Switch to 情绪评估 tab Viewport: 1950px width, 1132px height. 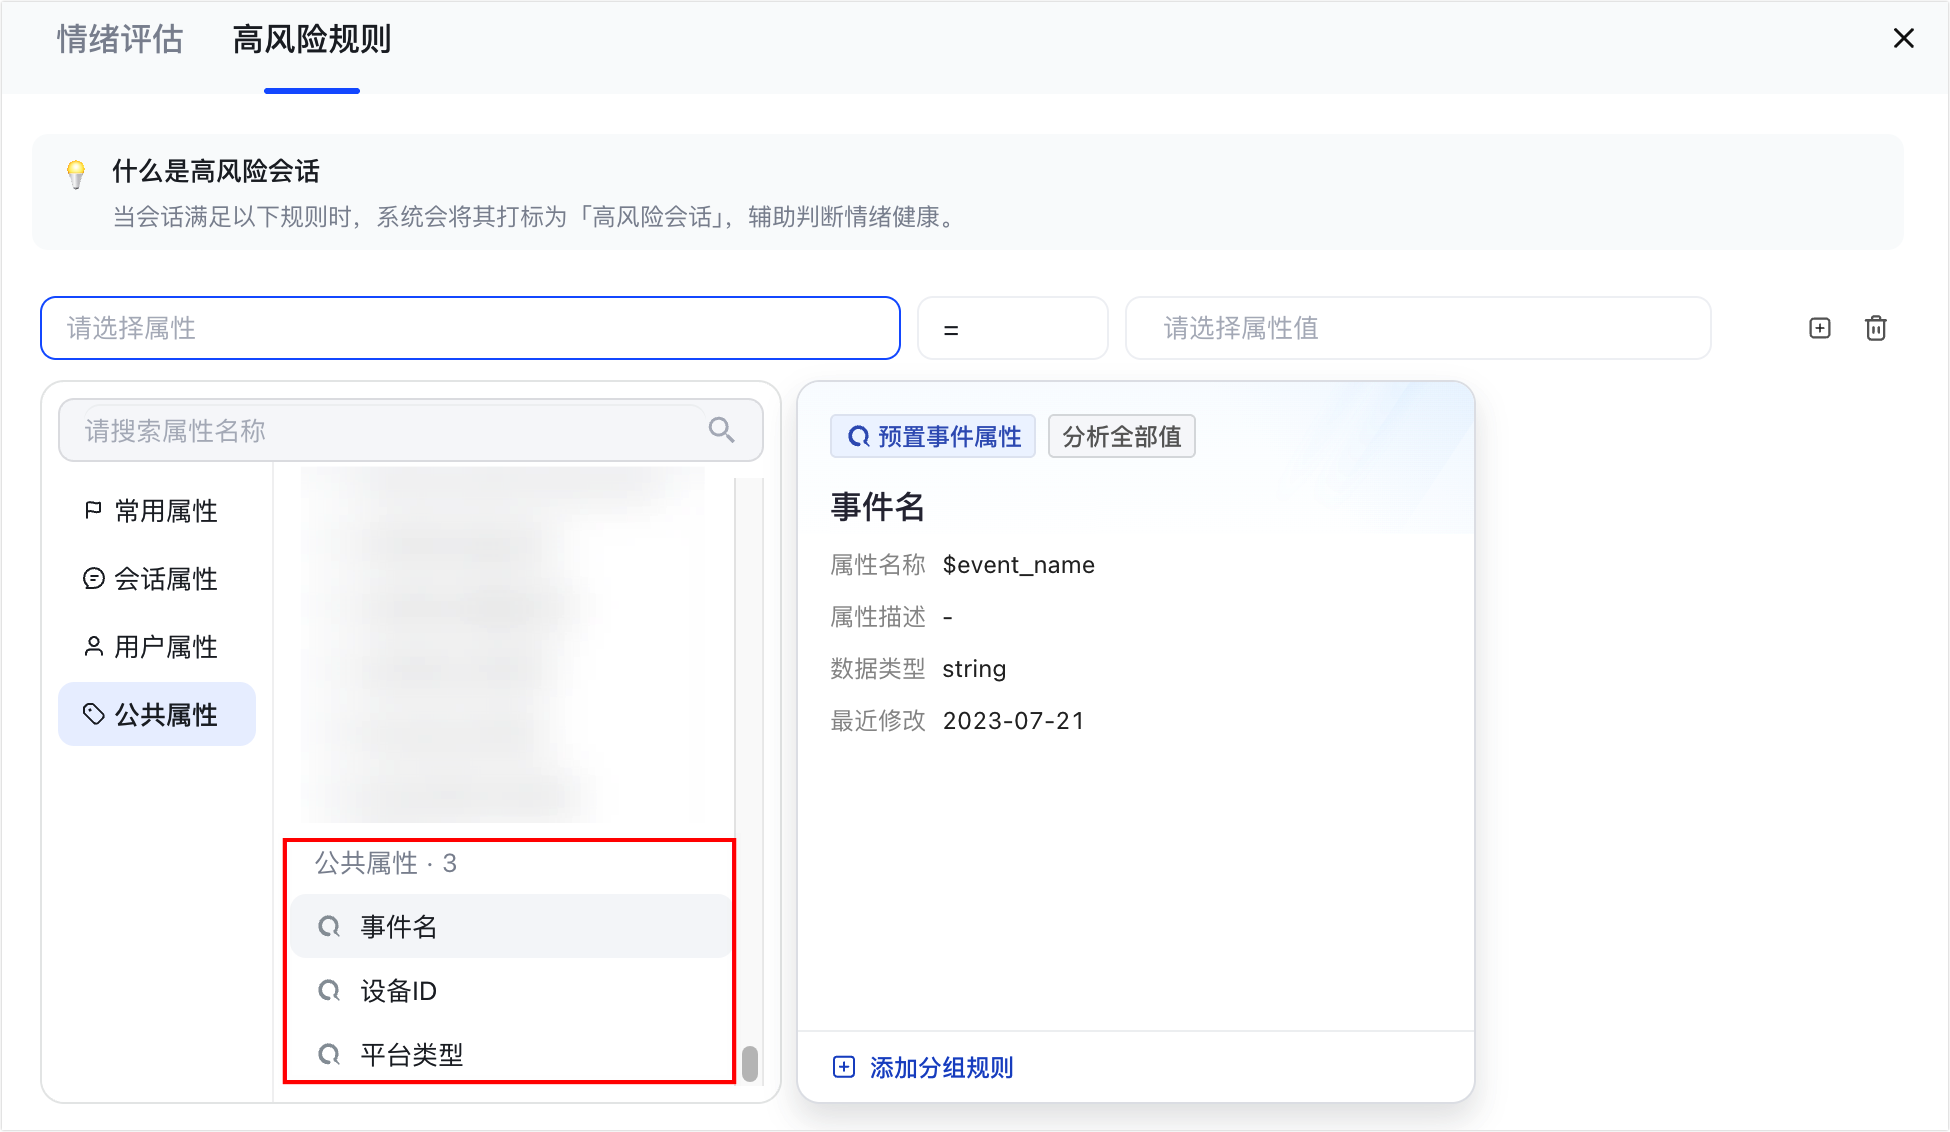point(120,40)
